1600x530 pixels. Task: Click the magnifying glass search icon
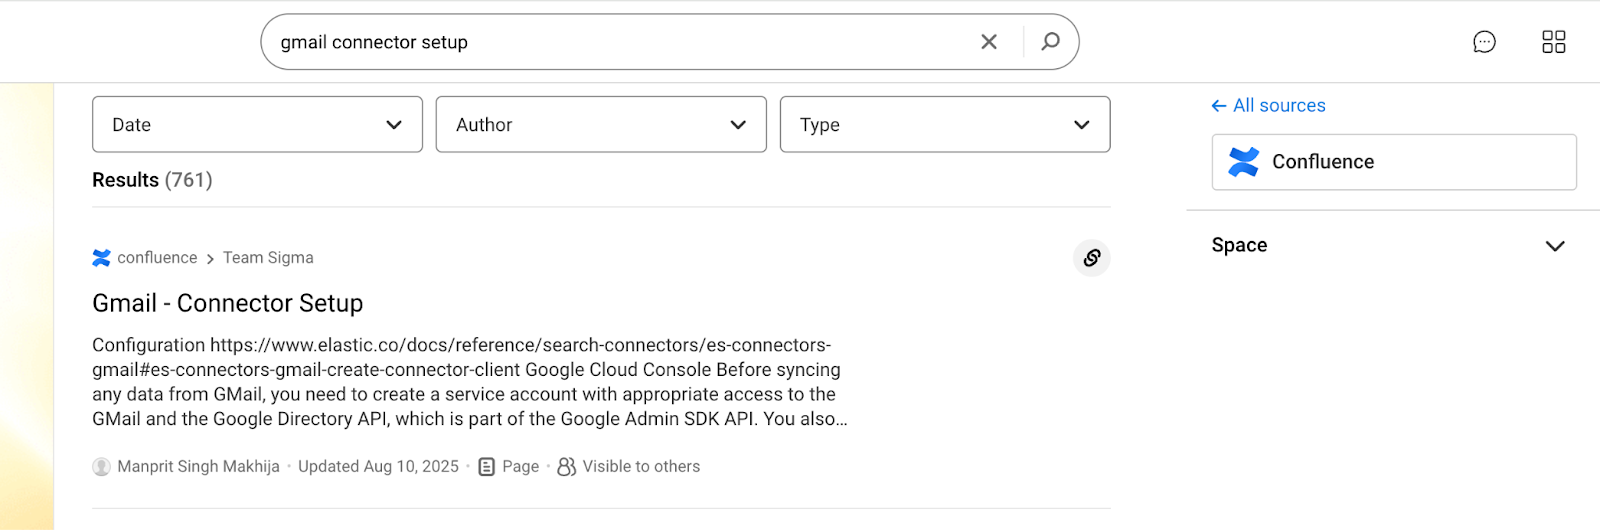[1050, 42]
